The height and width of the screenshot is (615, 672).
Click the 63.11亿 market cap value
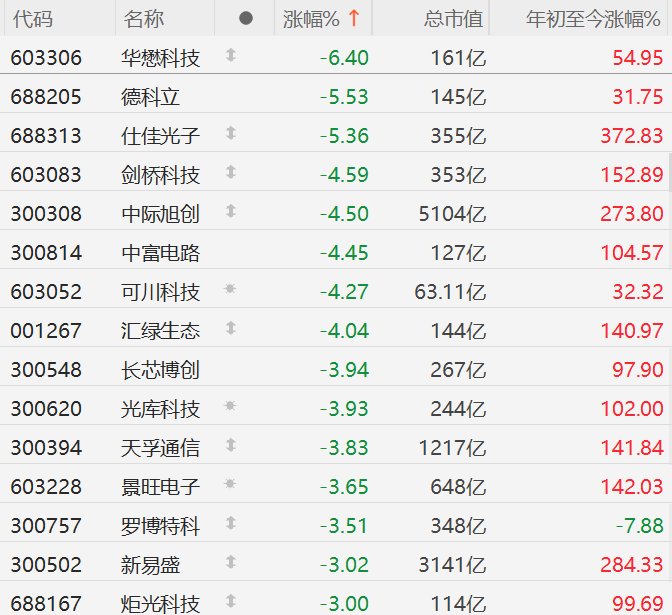(x=450, y=292)
